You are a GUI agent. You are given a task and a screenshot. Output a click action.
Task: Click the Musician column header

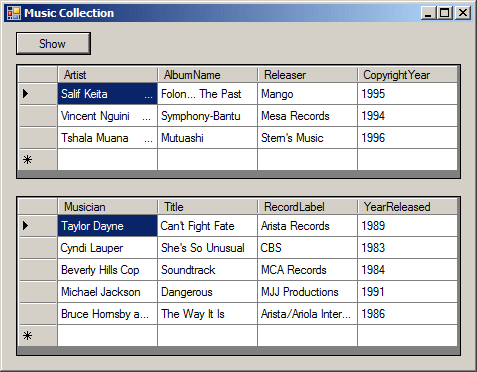(107, 207)
